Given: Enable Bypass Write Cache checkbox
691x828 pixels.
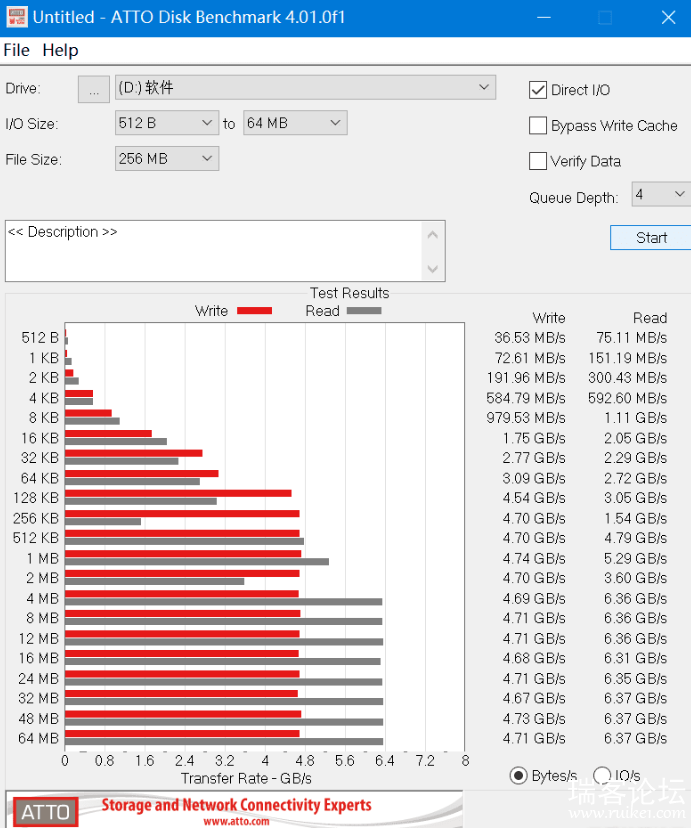Looking at the screenshot, I should click(x=537, y=126).
